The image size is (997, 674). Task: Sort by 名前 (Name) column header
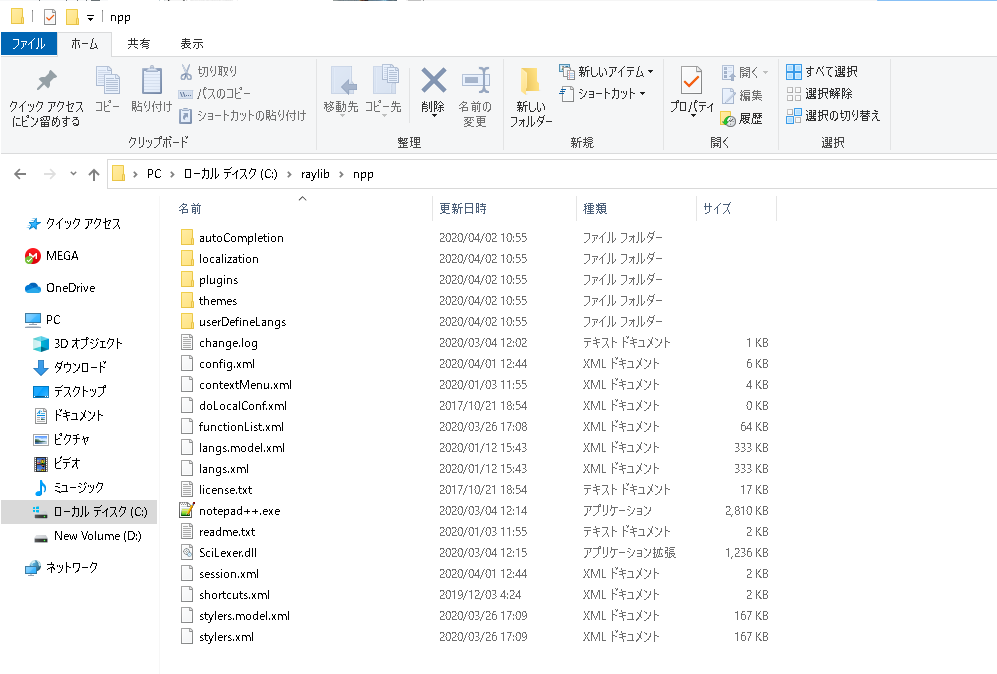189,209
